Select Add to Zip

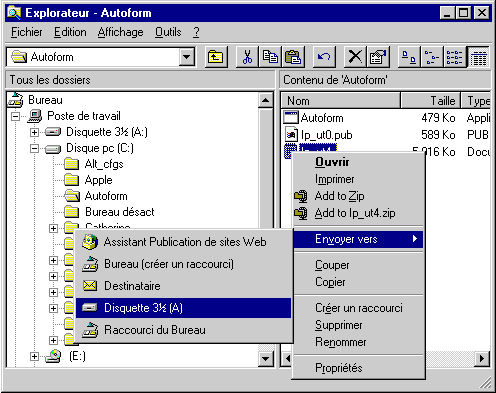pos(358,196)
